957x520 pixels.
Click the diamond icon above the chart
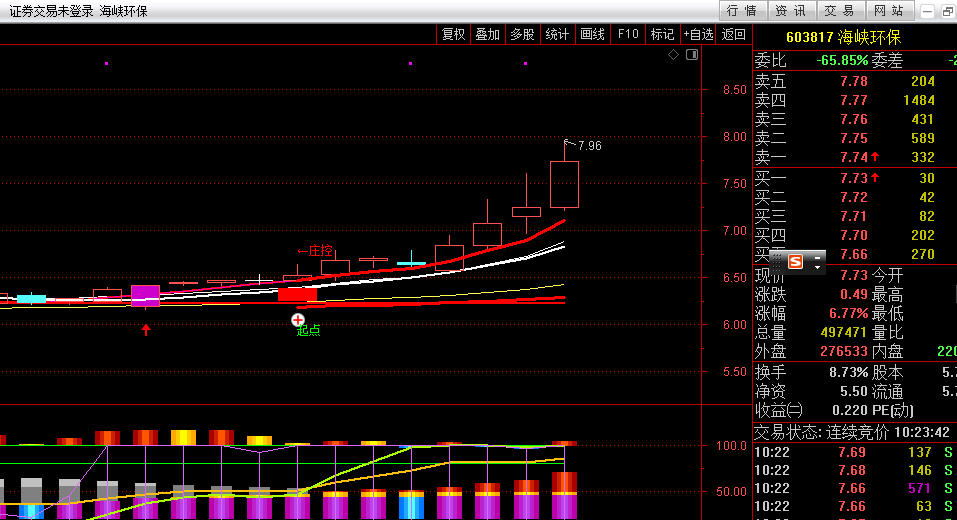click(x=674, y=54)
